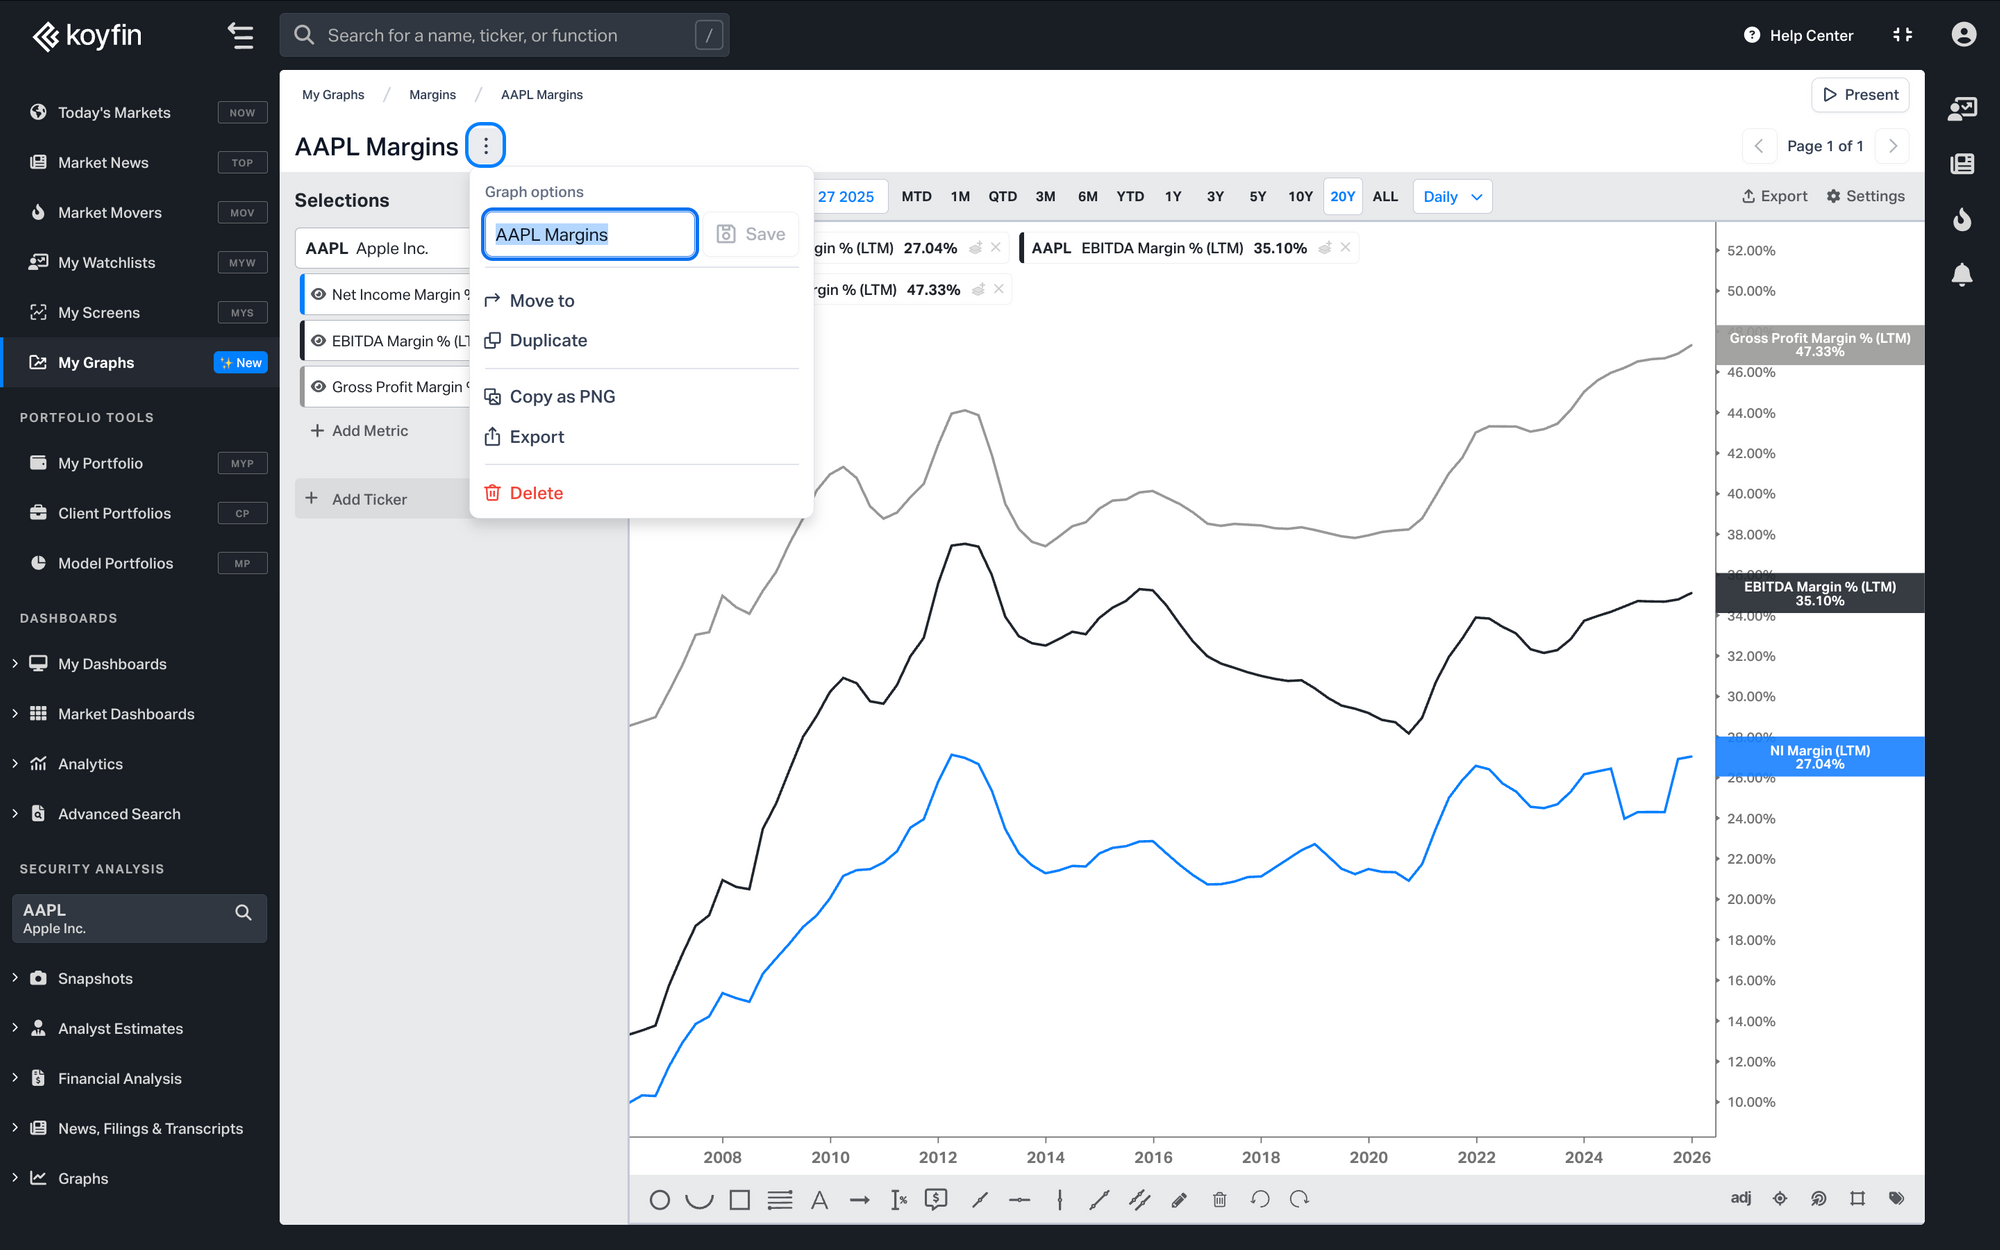Image resolution: width=2000 pixels, height=1250 pixels.
Task: Toggle the adj price adjustment control
Action: click(1740, 1199)
